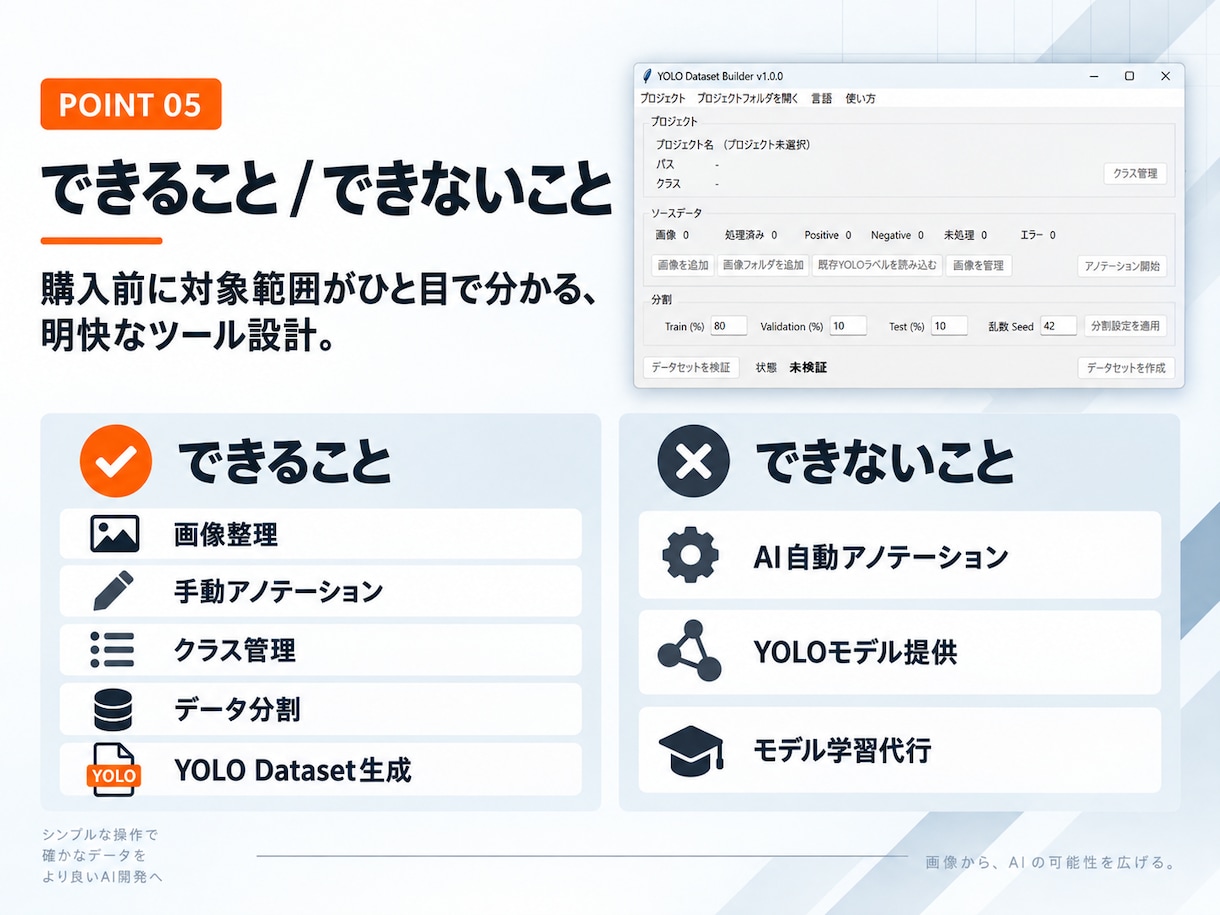Focus the Test (%) input field
1220x915 pixels.
pyautogui.click(x=949, y=326)
